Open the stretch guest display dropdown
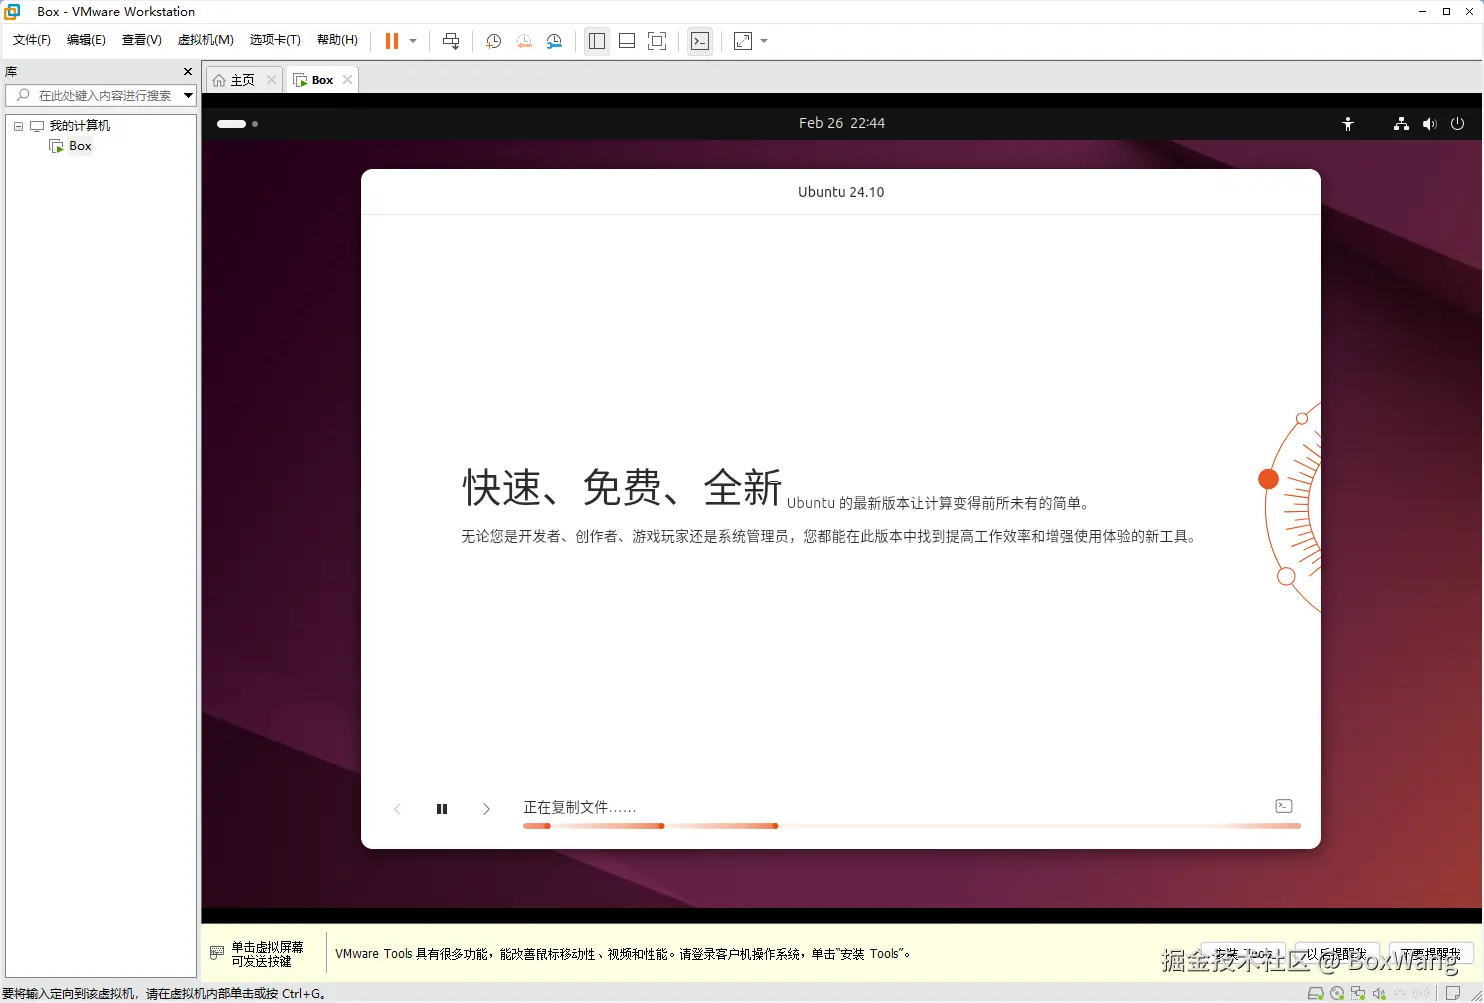 tap(762, 41)
